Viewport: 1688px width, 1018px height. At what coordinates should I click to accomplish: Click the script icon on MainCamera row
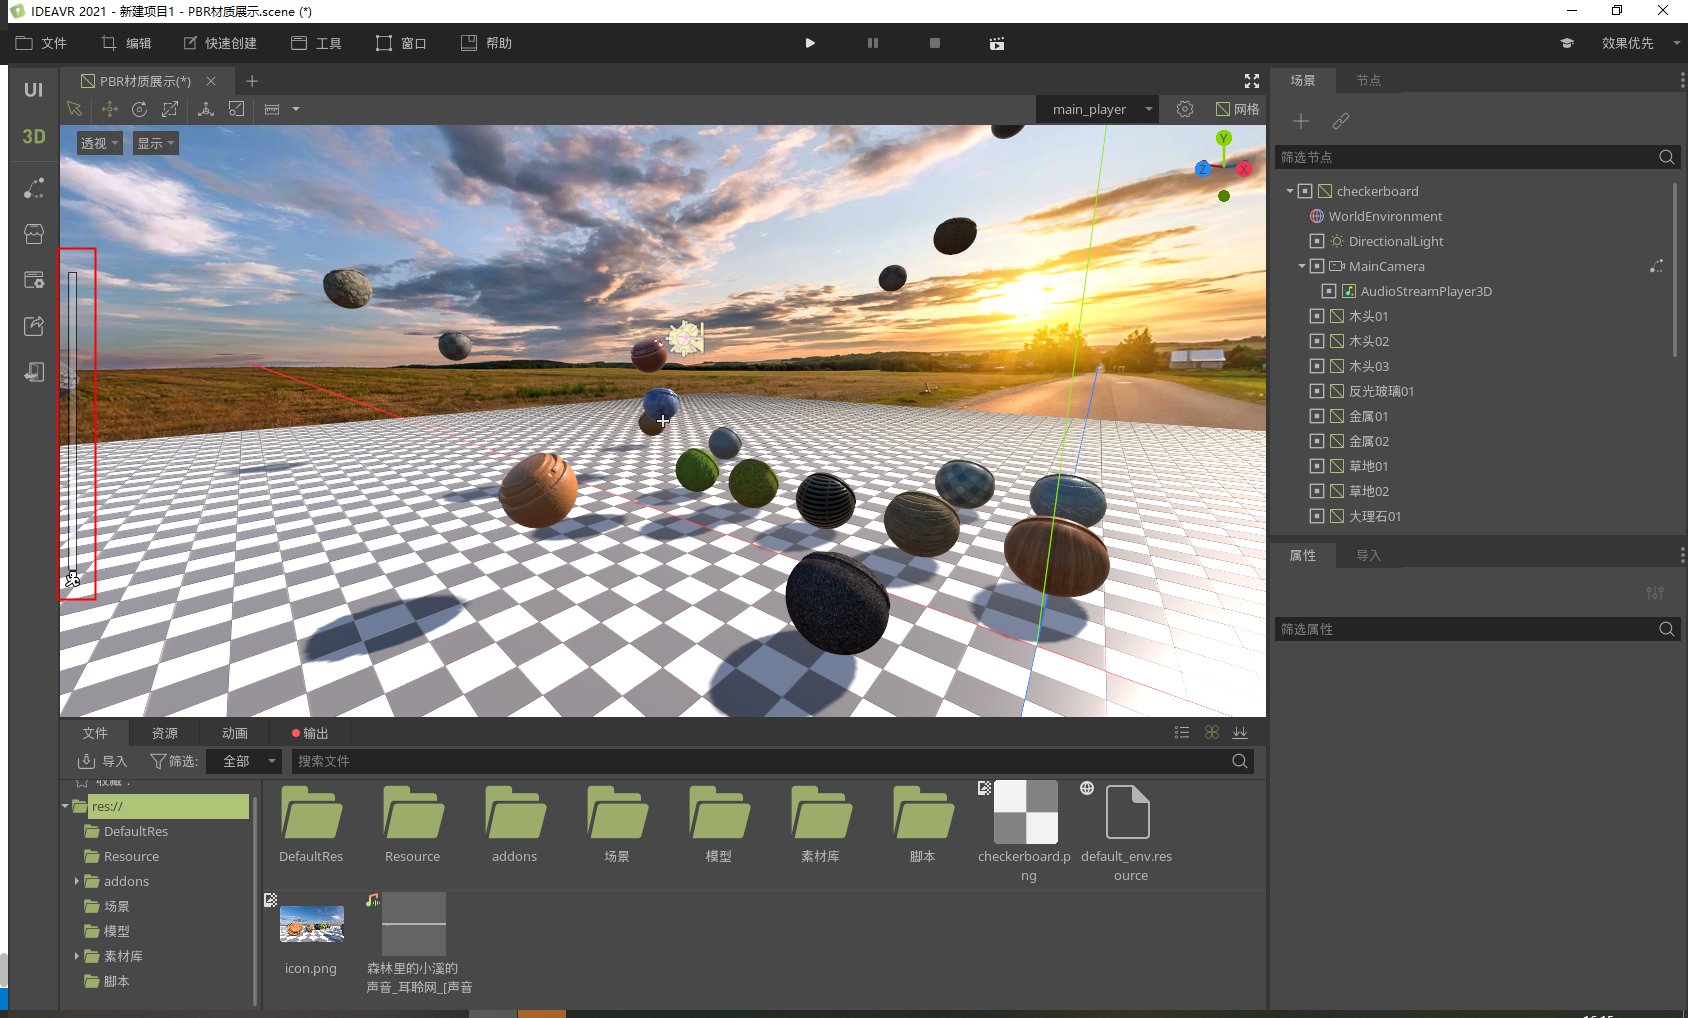pyautogui.click(x=1656, y=266)
